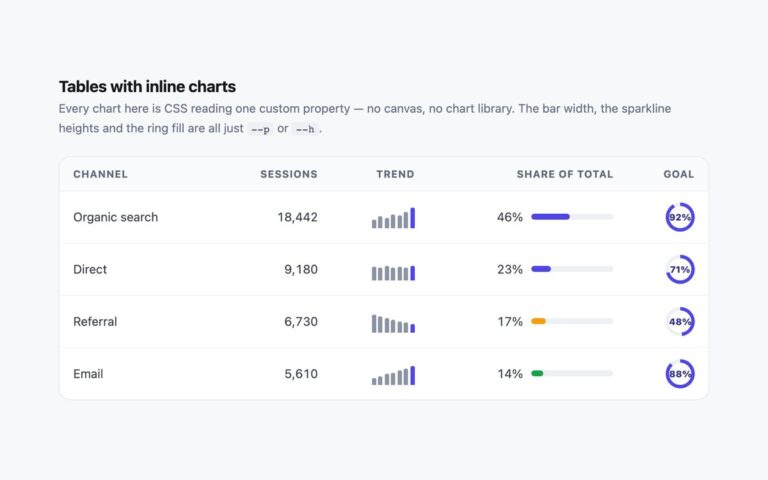Click the Direct trend sparkline
The image size is (768, 480).
click(x=393, y=272)
